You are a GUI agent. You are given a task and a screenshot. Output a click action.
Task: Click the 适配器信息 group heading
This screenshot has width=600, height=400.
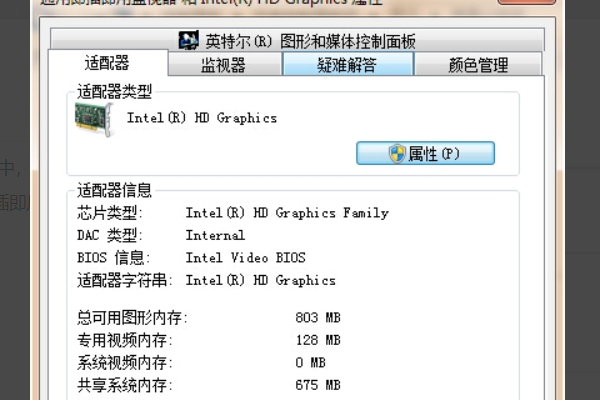click(114, 190)
